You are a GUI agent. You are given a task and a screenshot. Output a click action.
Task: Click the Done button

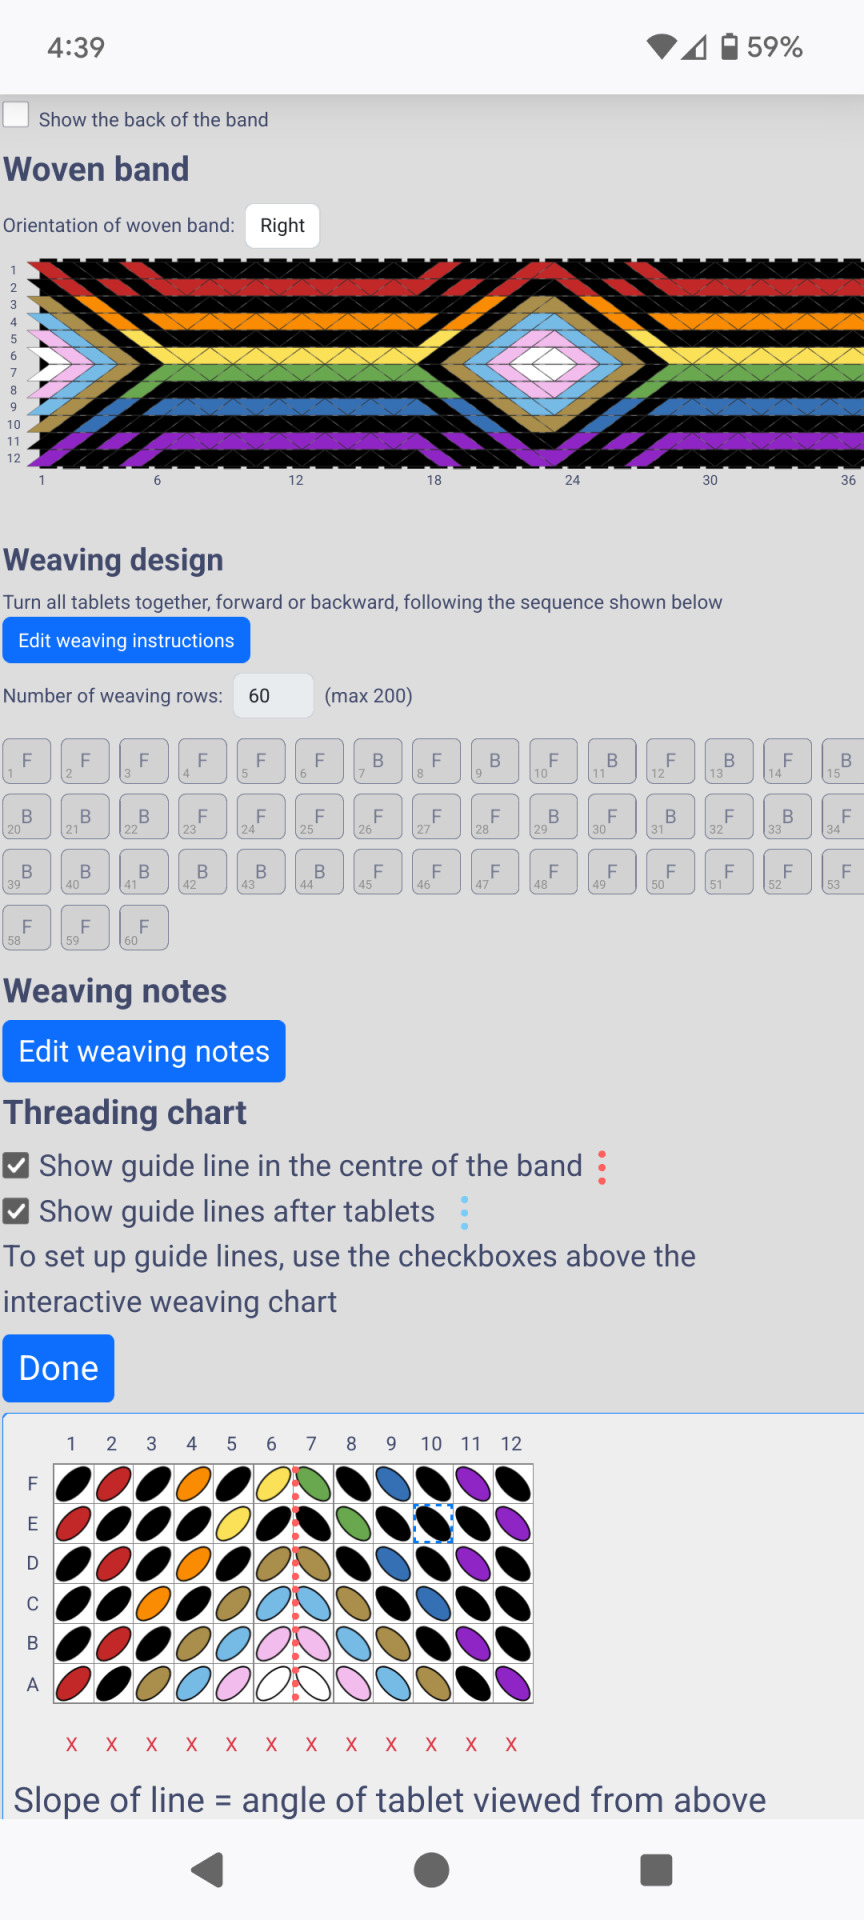(x=58, y=1368)
